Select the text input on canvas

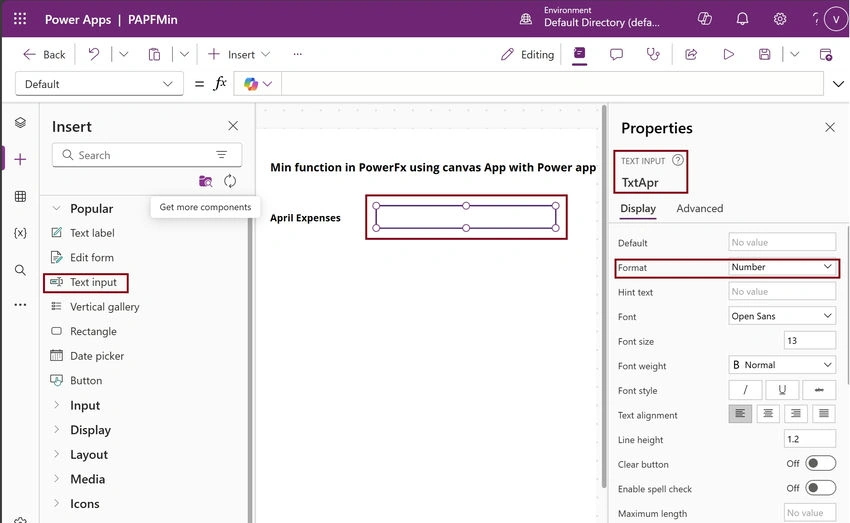point(466,217)
